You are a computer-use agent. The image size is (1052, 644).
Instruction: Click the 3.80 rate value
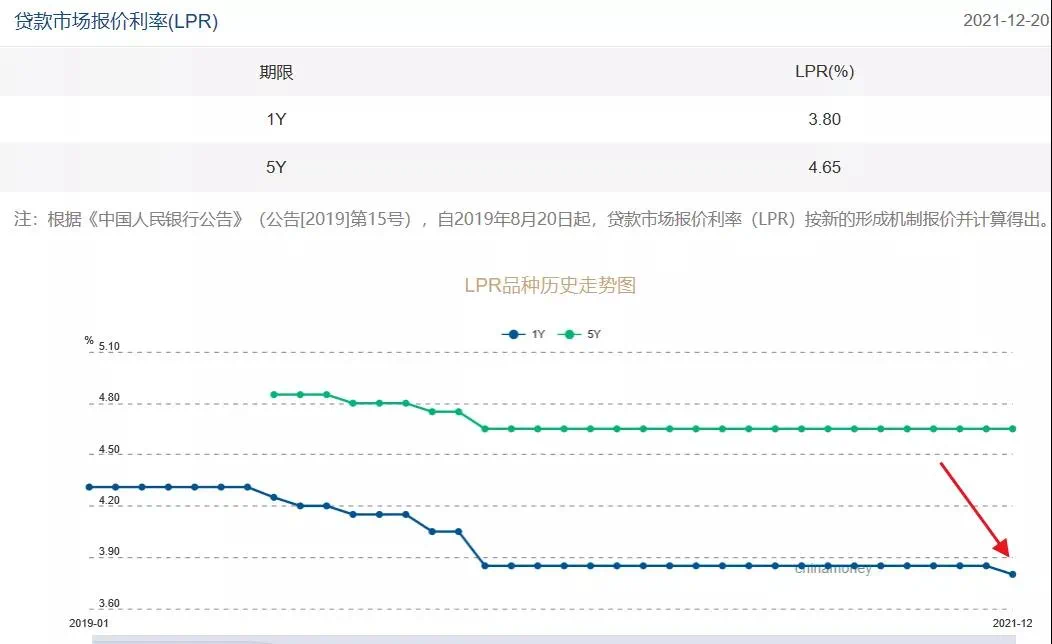pyautogui.click(x=825, y=119)
